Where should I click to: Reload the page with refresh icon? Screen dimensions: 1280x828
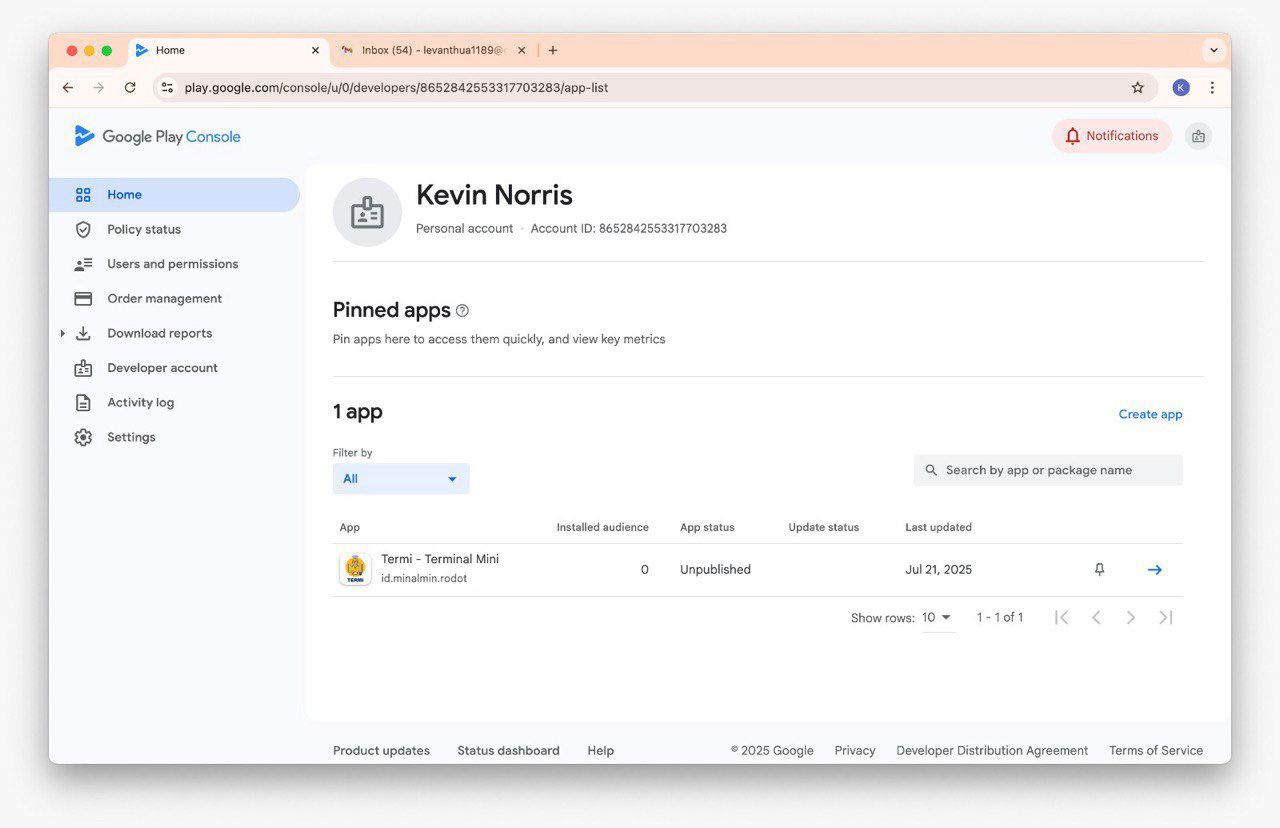point(130,88)
